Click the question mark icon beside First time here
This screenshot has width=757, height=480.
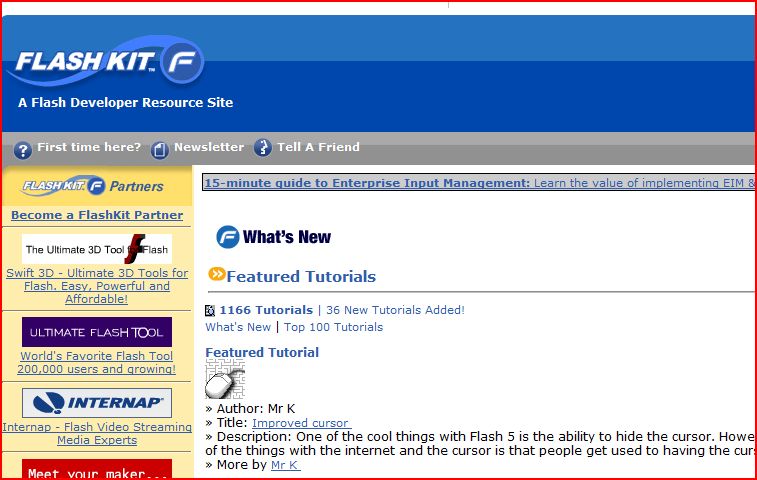coord(23,150)
